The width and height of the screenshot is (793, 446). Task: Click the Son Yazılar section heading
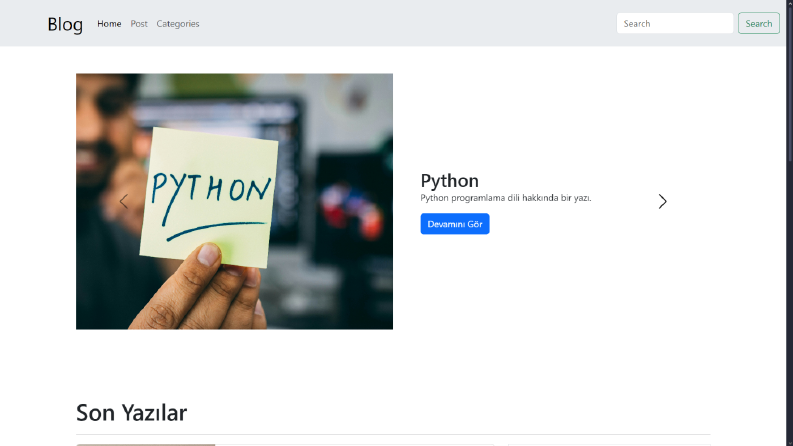(131, 413)
